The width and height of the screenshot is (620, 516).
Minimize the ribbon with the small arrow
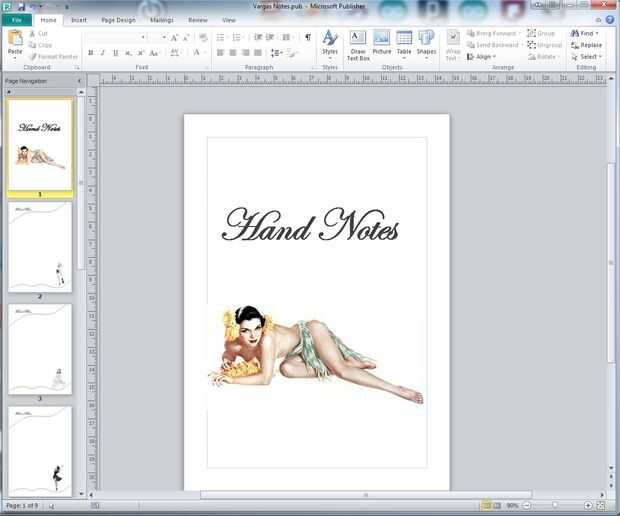[599, 20]
